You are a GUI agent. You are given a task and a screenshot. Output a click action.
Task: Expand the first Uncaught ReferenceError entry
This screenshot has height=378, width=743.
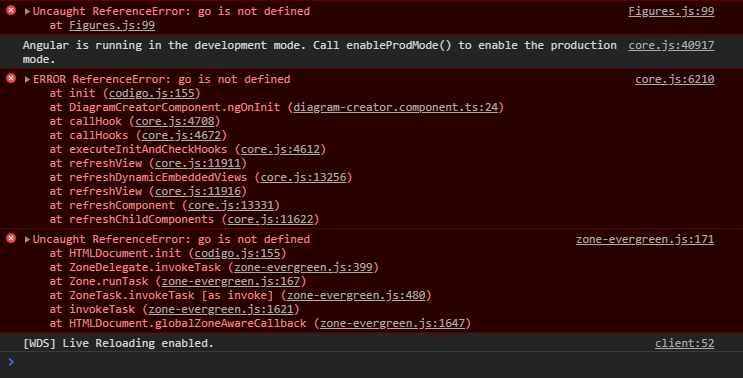point(27,11)
